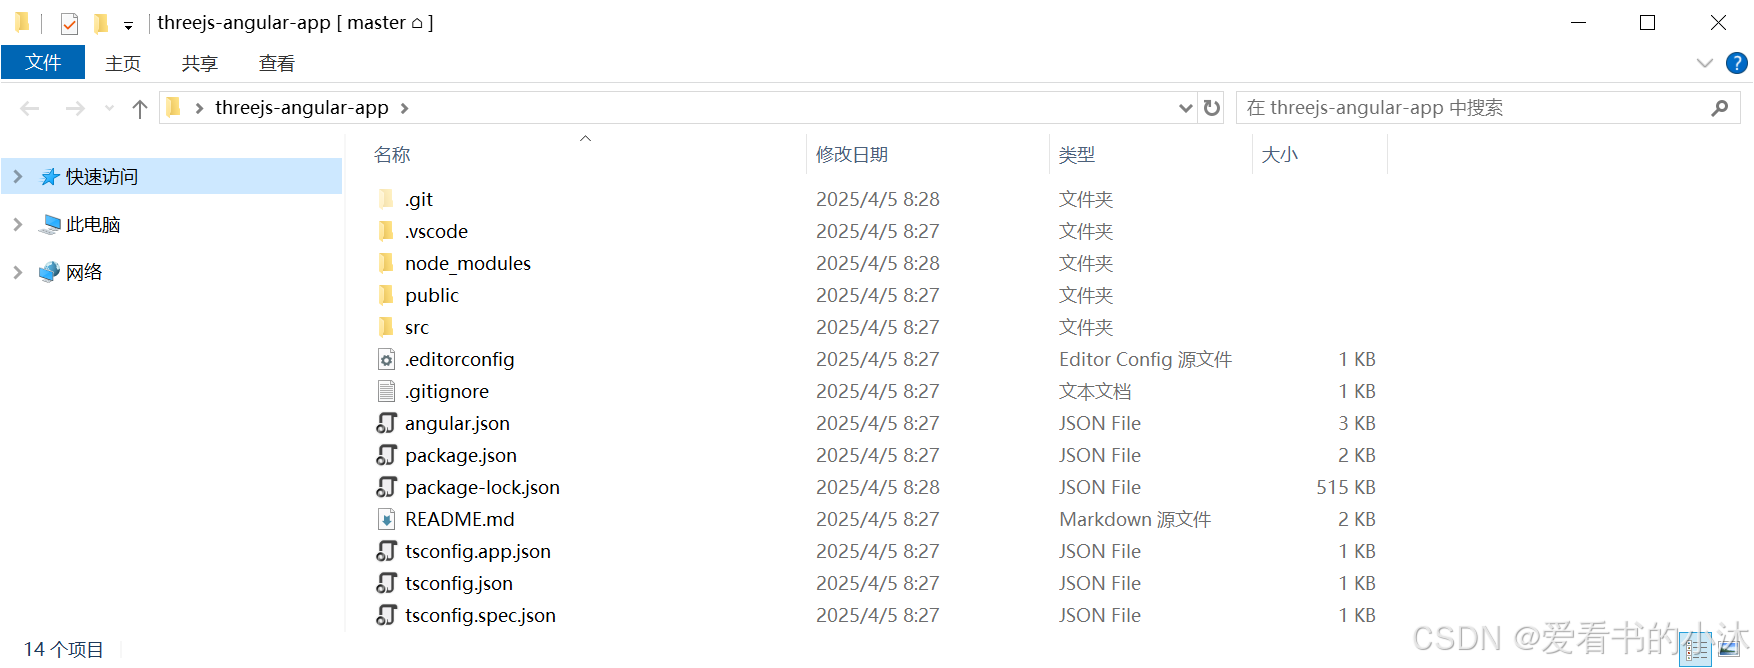Sort by 名称 column header
1754x668 pixels.
coord(392,155)
